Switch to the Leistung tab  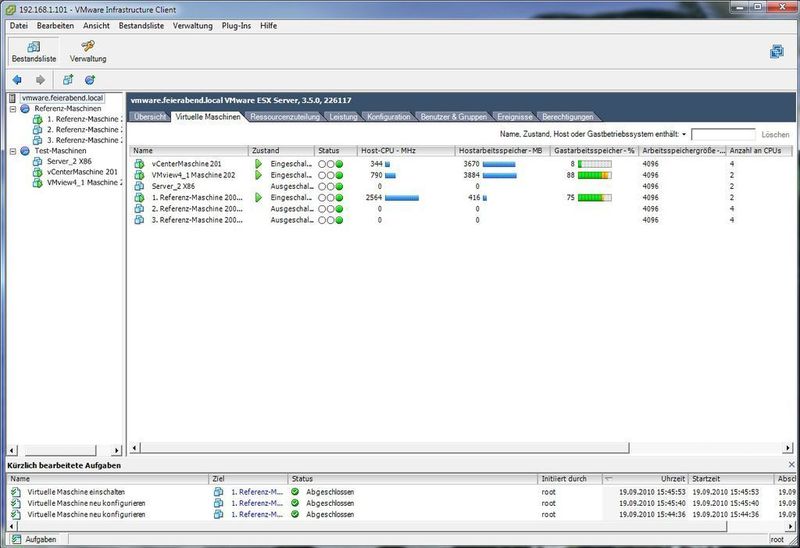click(x=343, y=117)
